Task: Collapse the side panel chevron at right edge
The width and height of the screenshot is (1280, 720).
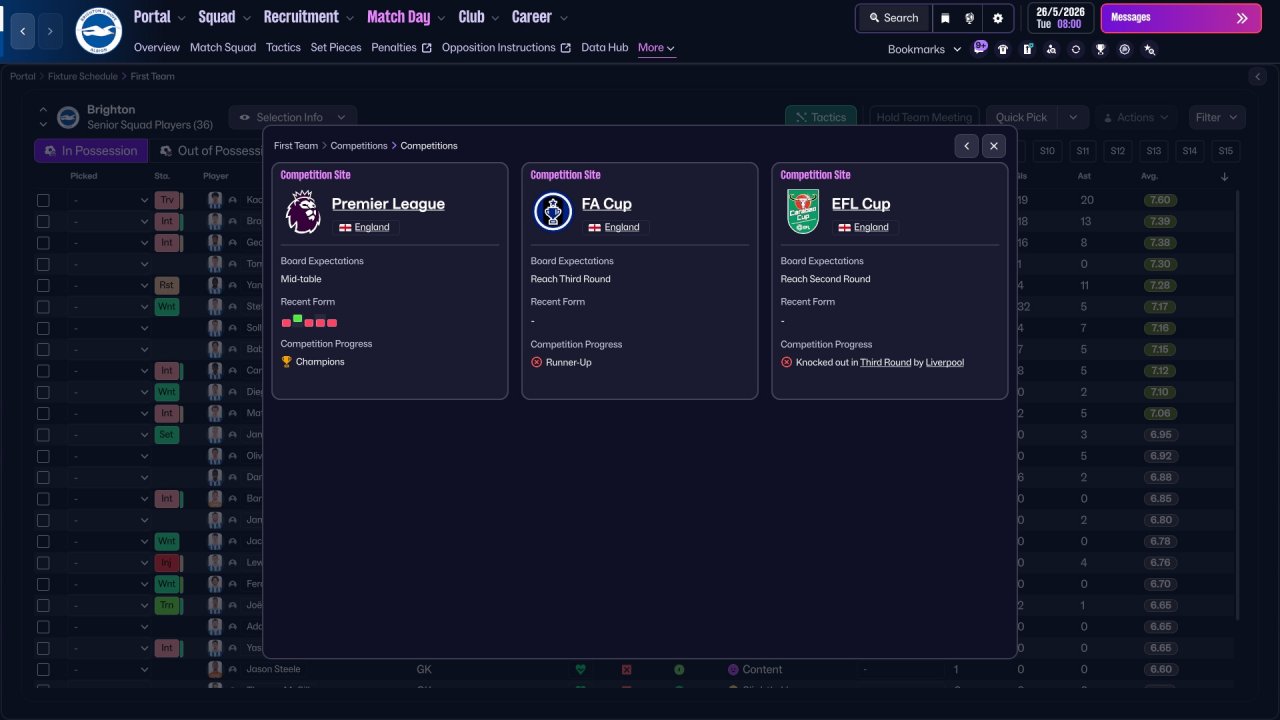Action: (x=1258, y=76)
